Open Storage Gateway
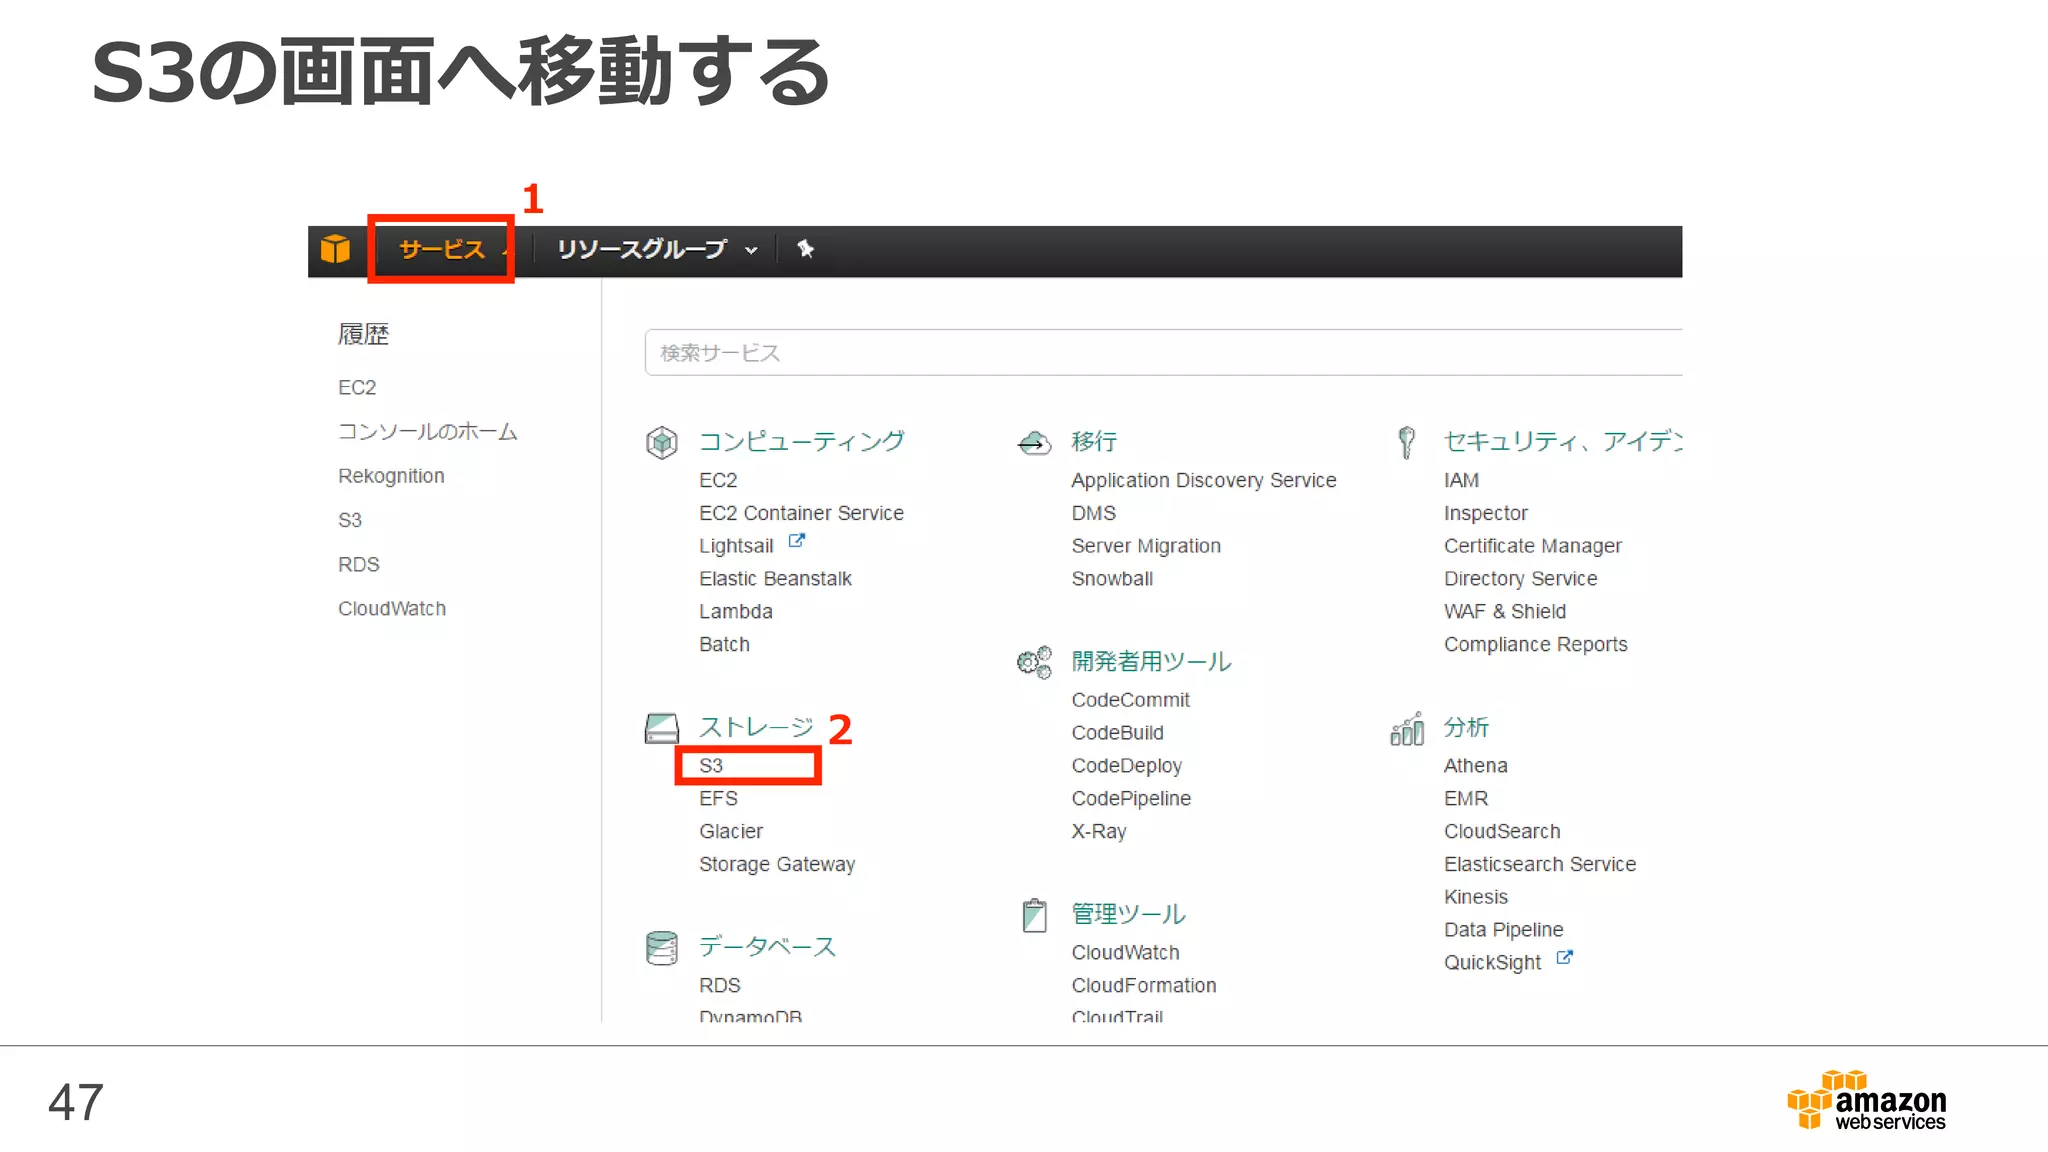This screenshot has width=2048, height=1152. [x=777, y=865]
